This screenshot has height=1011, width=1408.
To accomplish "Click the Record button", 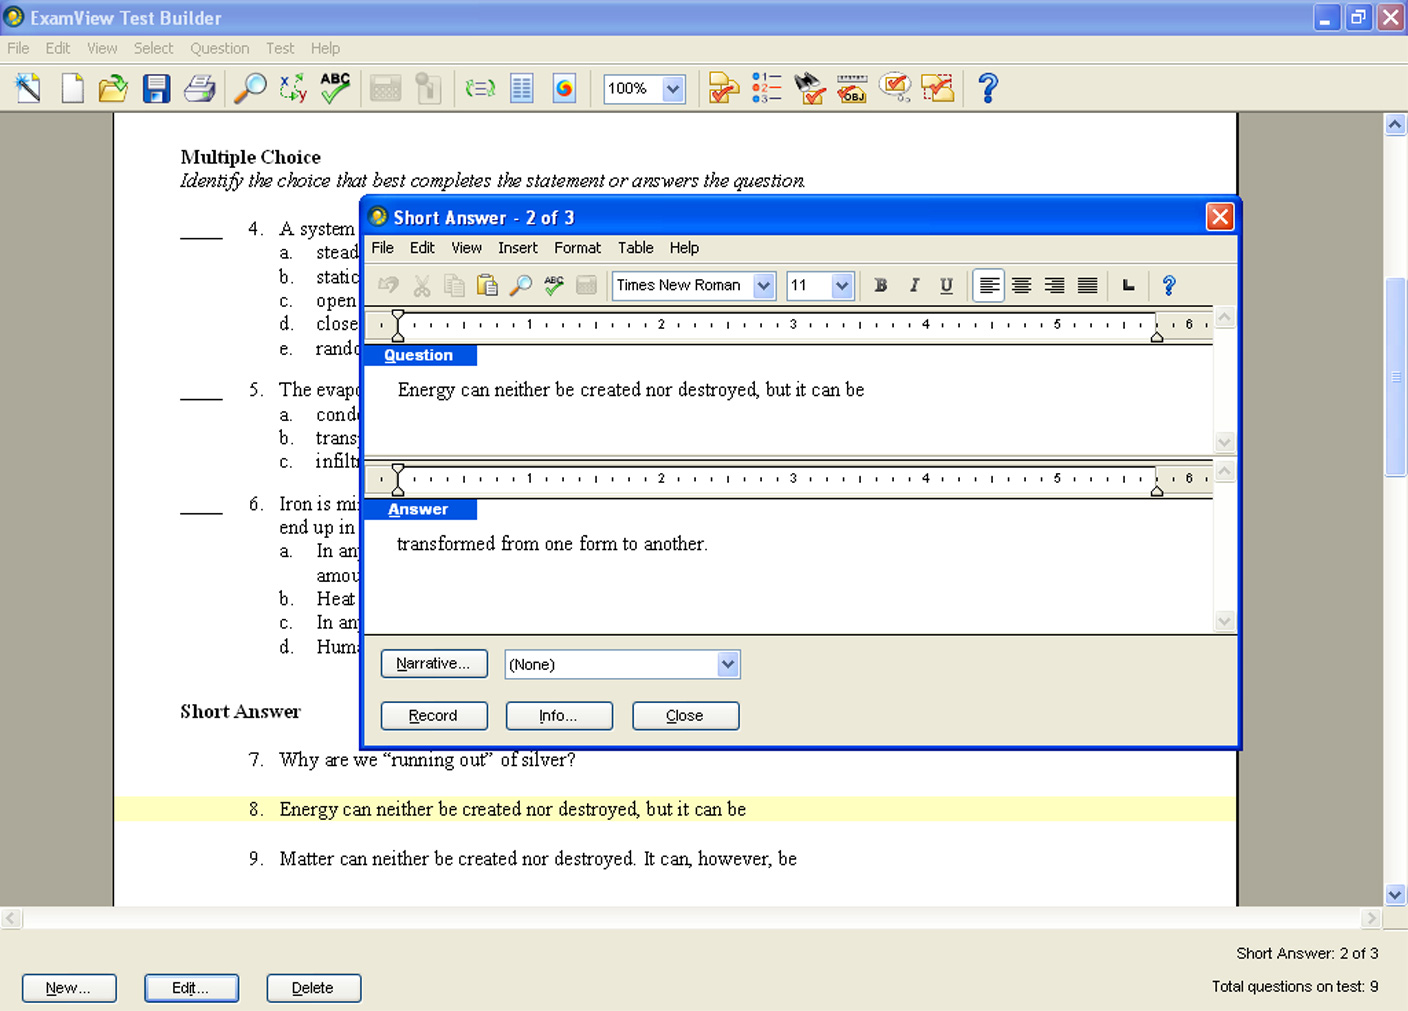I will point(434,716).
